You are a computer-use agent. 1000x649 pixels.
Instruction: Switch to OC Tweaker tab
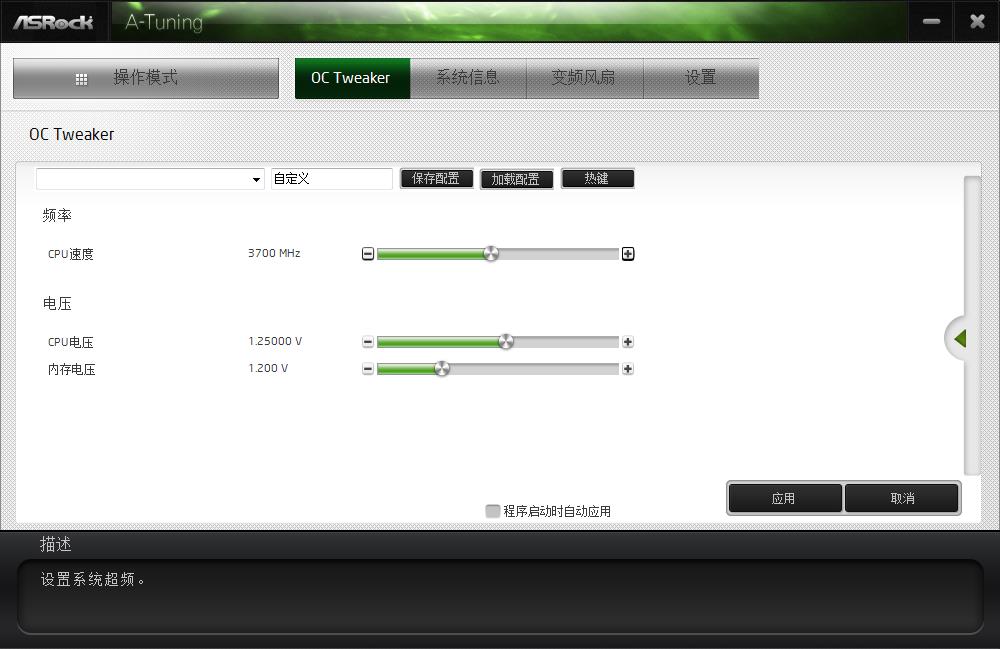tap(353, 78)
